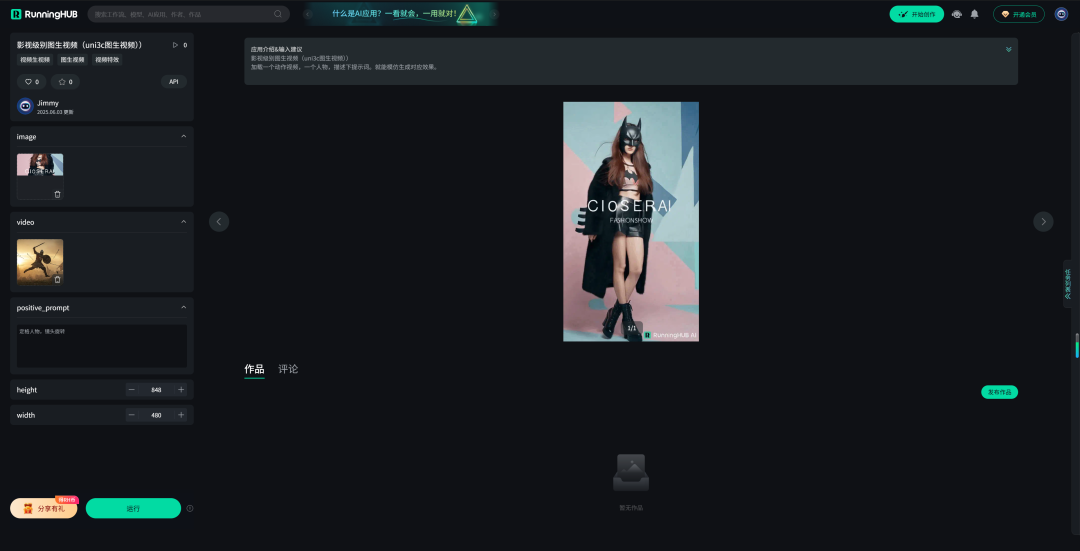The height and width of the screenshot is (551, 1080).
Task: Click into the positive_prompt text area
Action: point(102,346)
